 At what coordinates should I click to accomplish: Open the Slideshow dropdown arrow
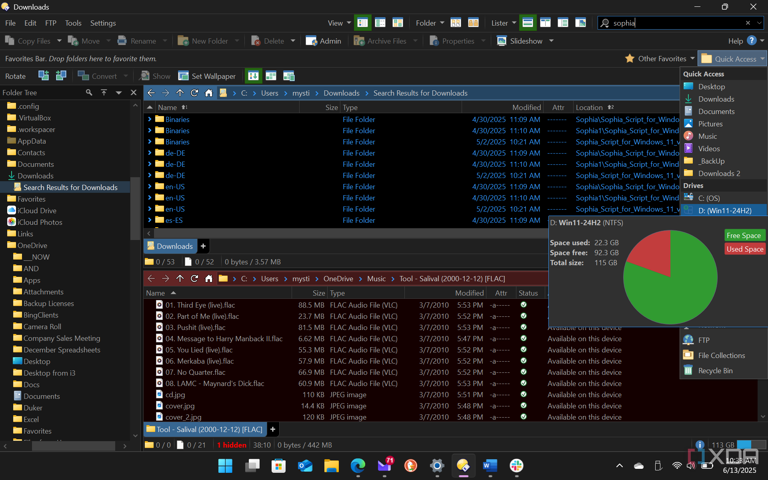(x=551, y=41)
